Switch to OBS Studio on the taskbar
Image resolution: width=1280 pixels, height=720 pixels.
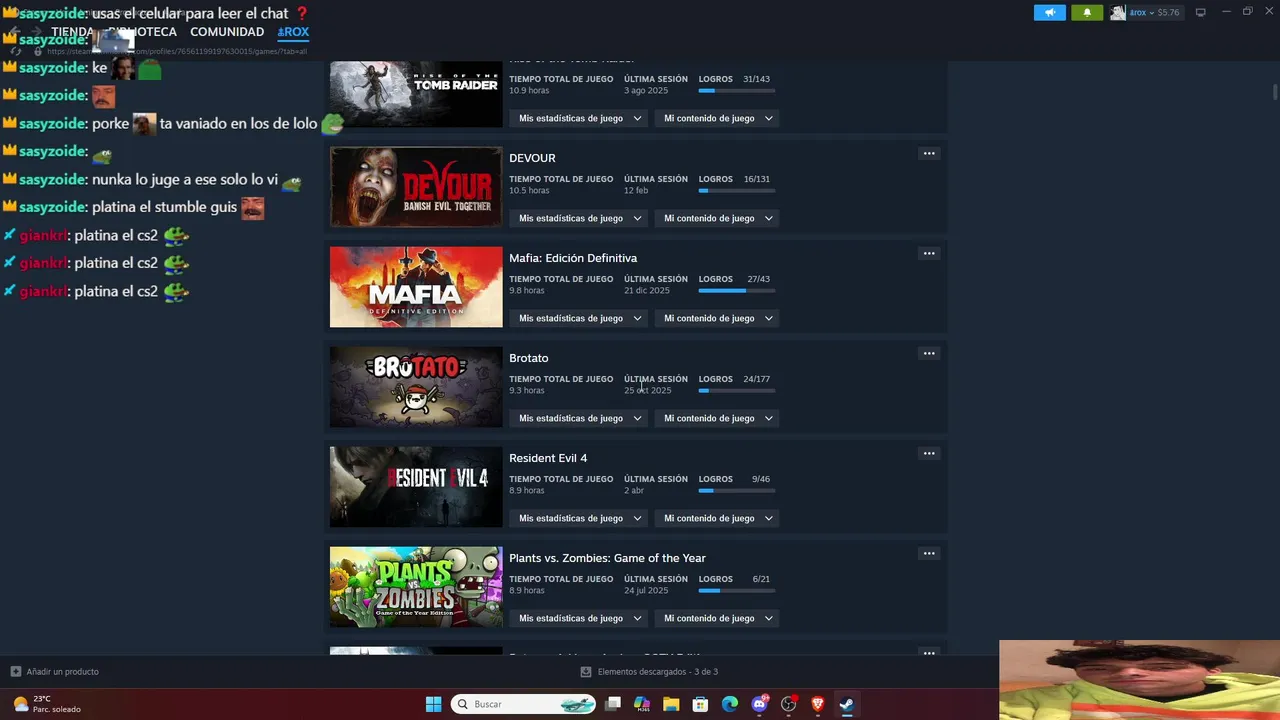(788, 704)
